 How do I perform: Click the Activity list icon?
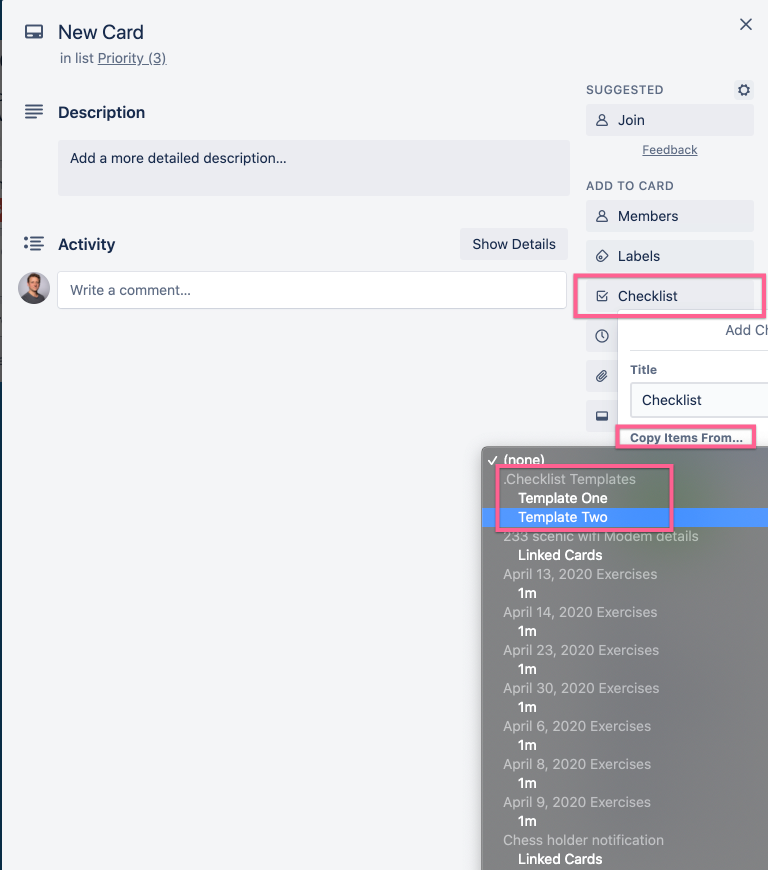(34, 244)
